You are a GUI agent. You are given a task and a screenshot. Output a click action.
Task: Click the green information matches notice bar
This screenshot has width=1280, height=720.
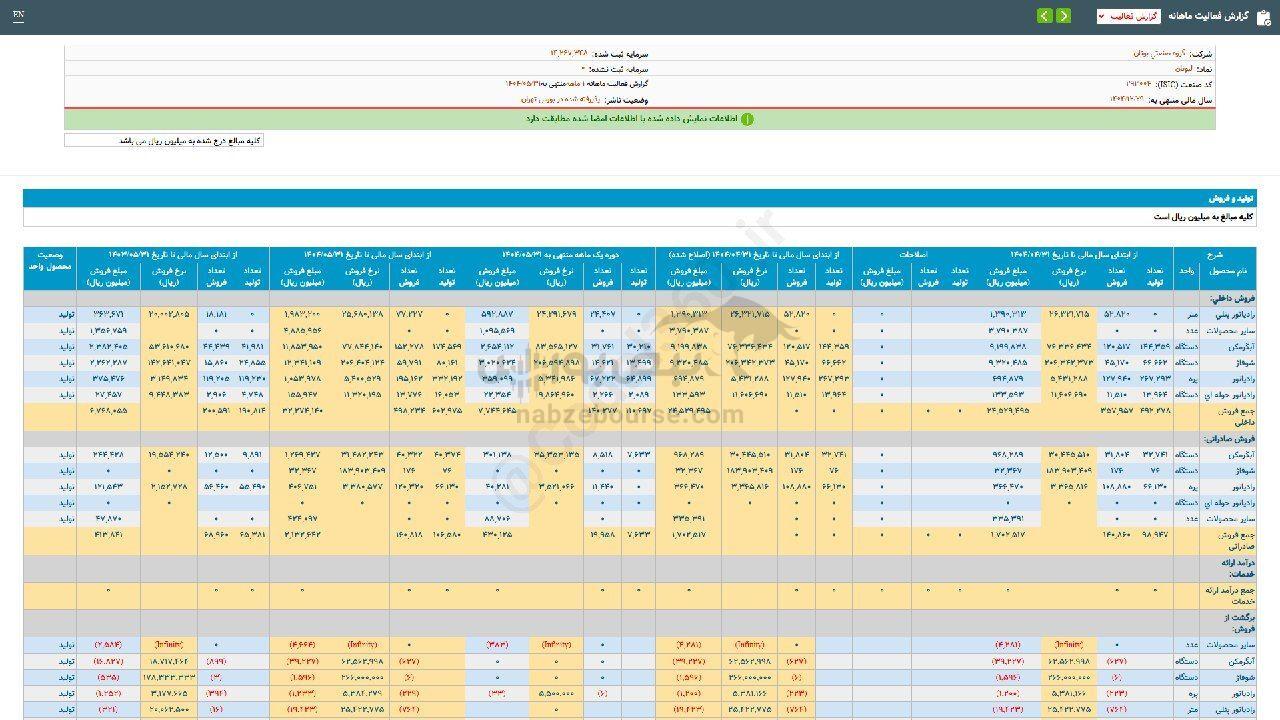click(x=640, y=119)
